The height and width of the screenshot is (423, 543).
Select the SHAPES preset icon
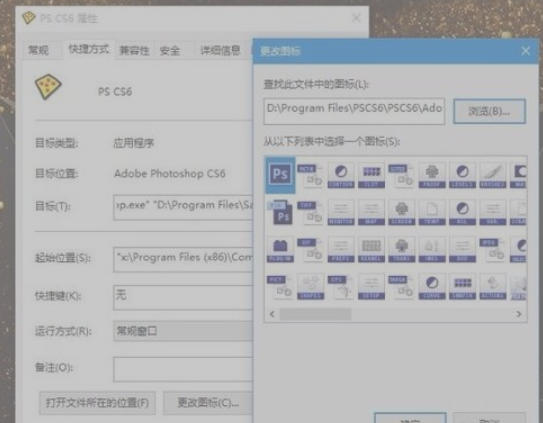coord(310,287)
